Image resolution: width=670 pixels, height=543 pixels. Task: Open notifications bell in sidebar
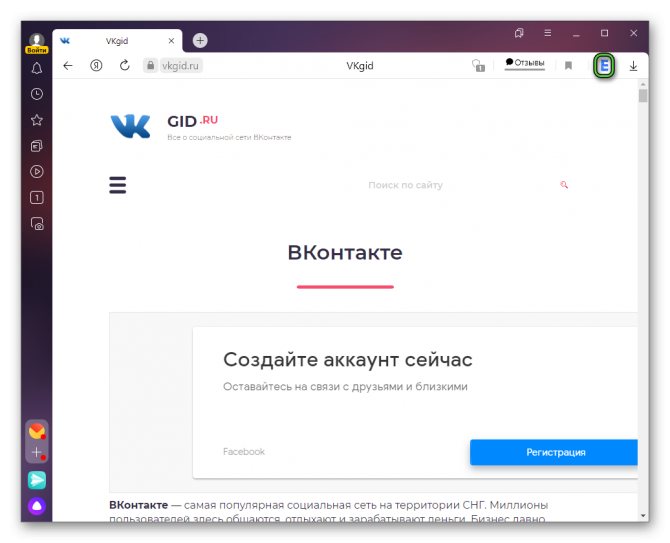coord(37,68)
